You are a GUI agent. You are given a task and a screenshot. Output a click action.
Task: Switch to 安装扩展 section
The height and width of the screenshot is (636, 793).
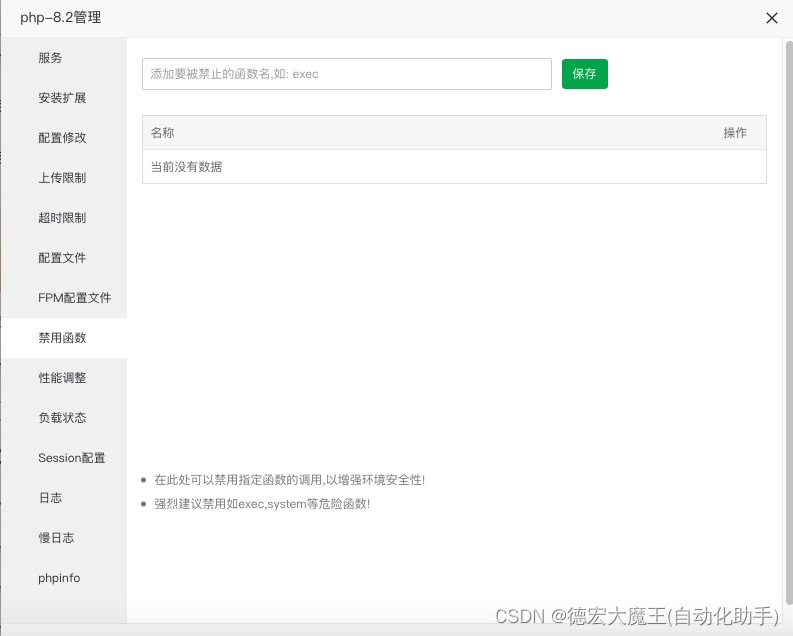[x=62, y=98]
